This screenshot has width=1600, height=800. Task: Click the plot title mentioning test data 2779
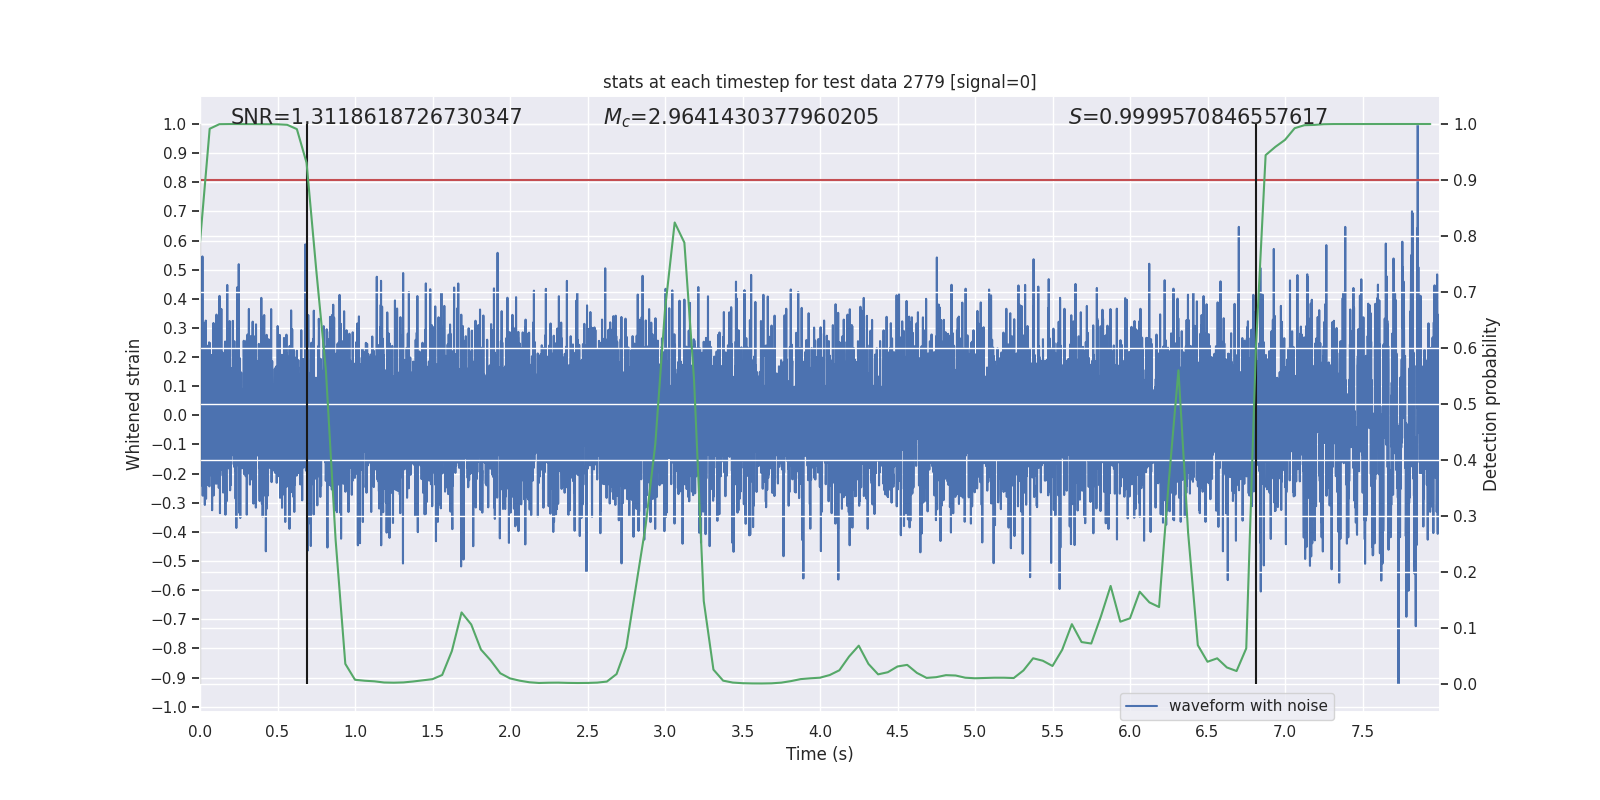tap(819, 82)
